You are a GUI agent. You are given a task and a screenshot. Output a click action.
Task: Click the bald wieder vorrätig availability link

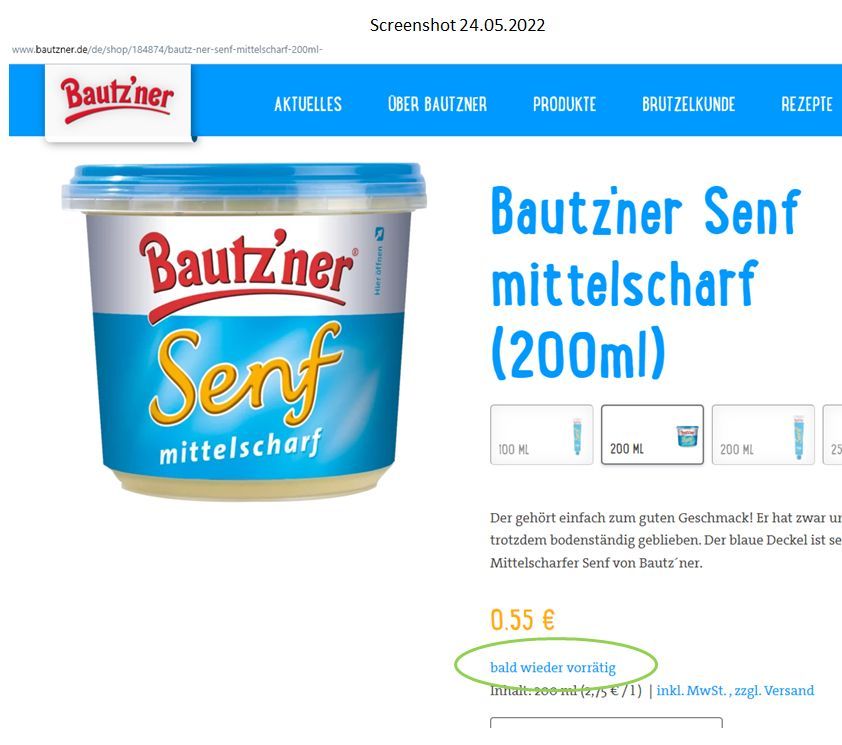553,668
